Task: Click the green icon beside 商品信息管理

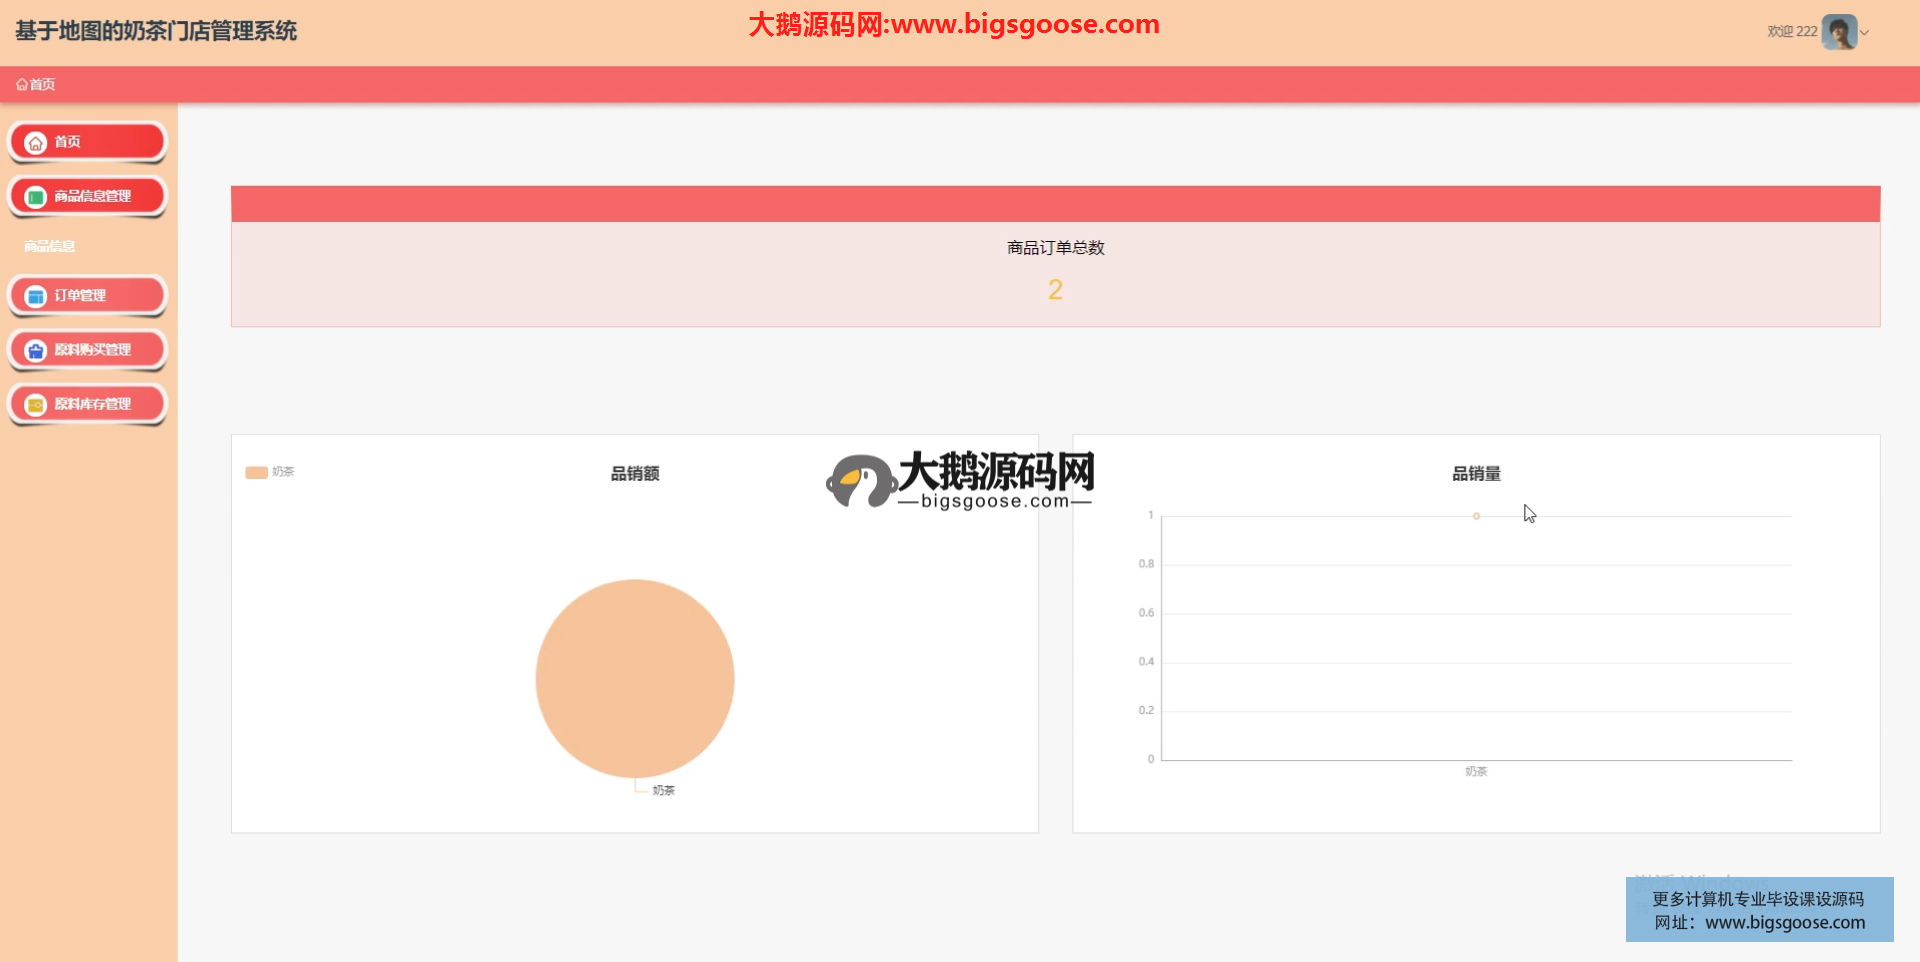Action: coord(36,197)
